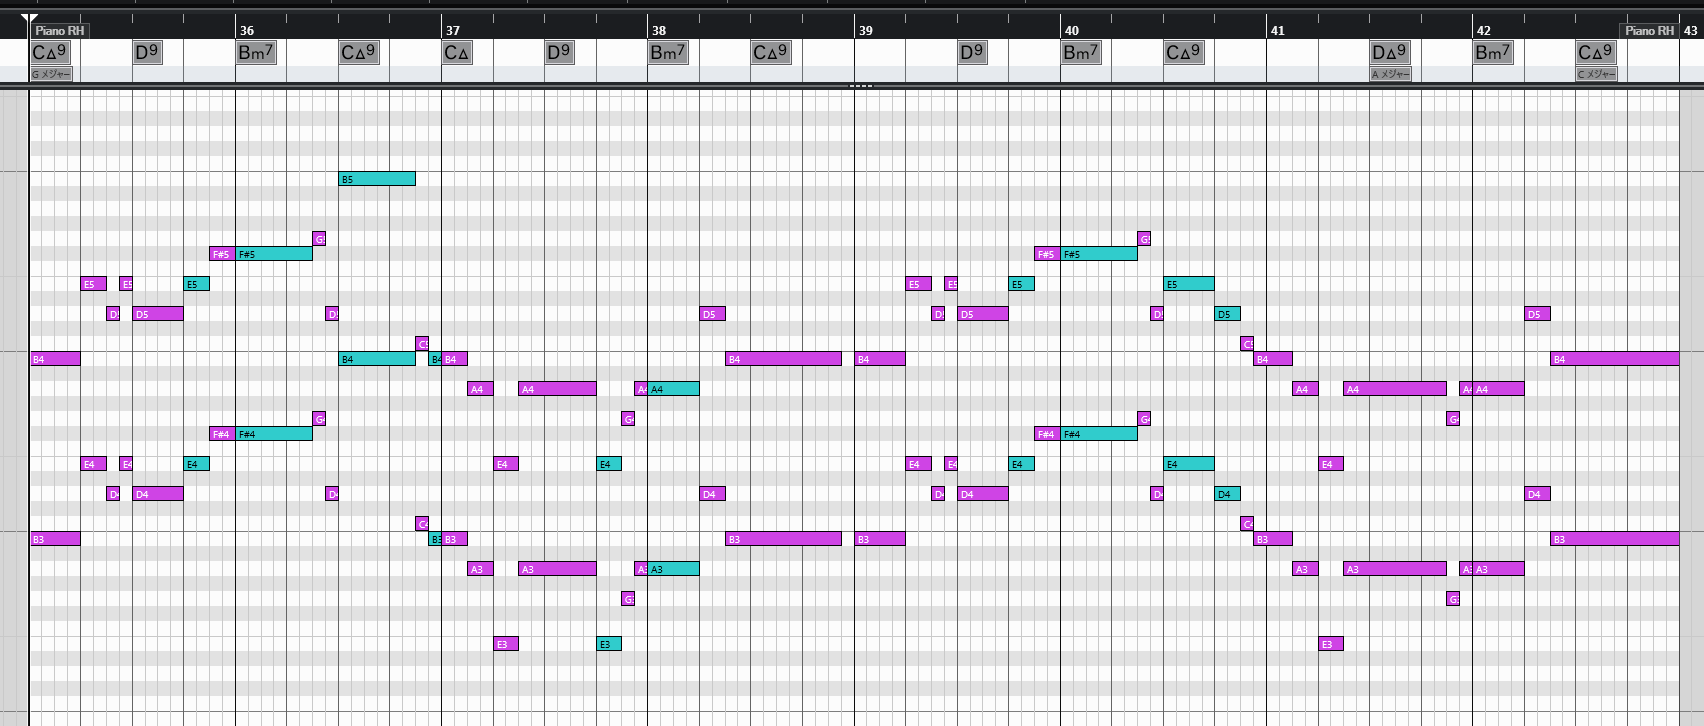The width and height of the screenshot is (1704, 726).
Task: Click bar 40 on the ruler
Action: (1071, 31)
